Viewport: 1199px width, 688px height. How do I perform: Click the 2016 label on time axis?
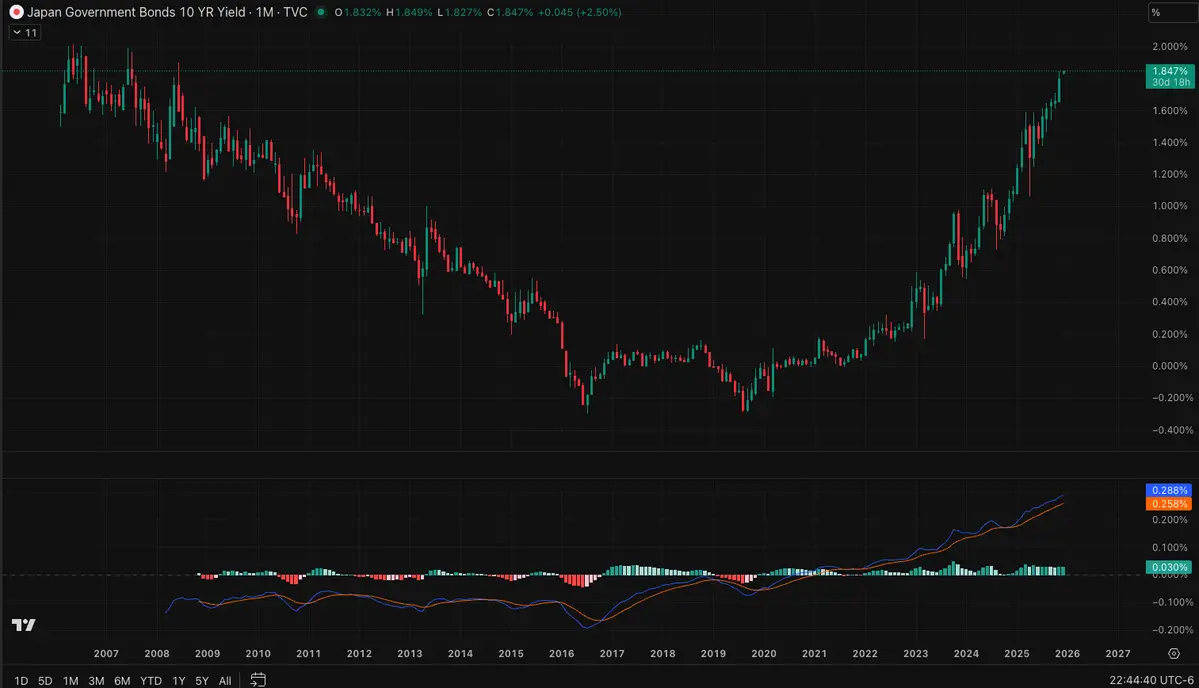561,654
